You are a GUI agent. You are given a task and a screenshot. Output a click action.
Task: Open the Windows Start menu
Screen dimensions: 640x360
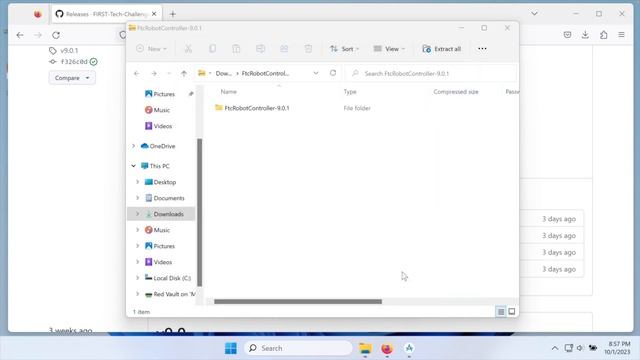[x=231, y=348]
